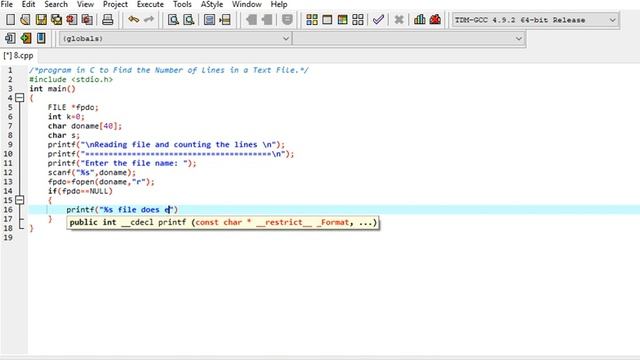This screenshot has height=360, width=640.
Task: Click the if(fpdo==NULL) line
Action: (80, 191)
